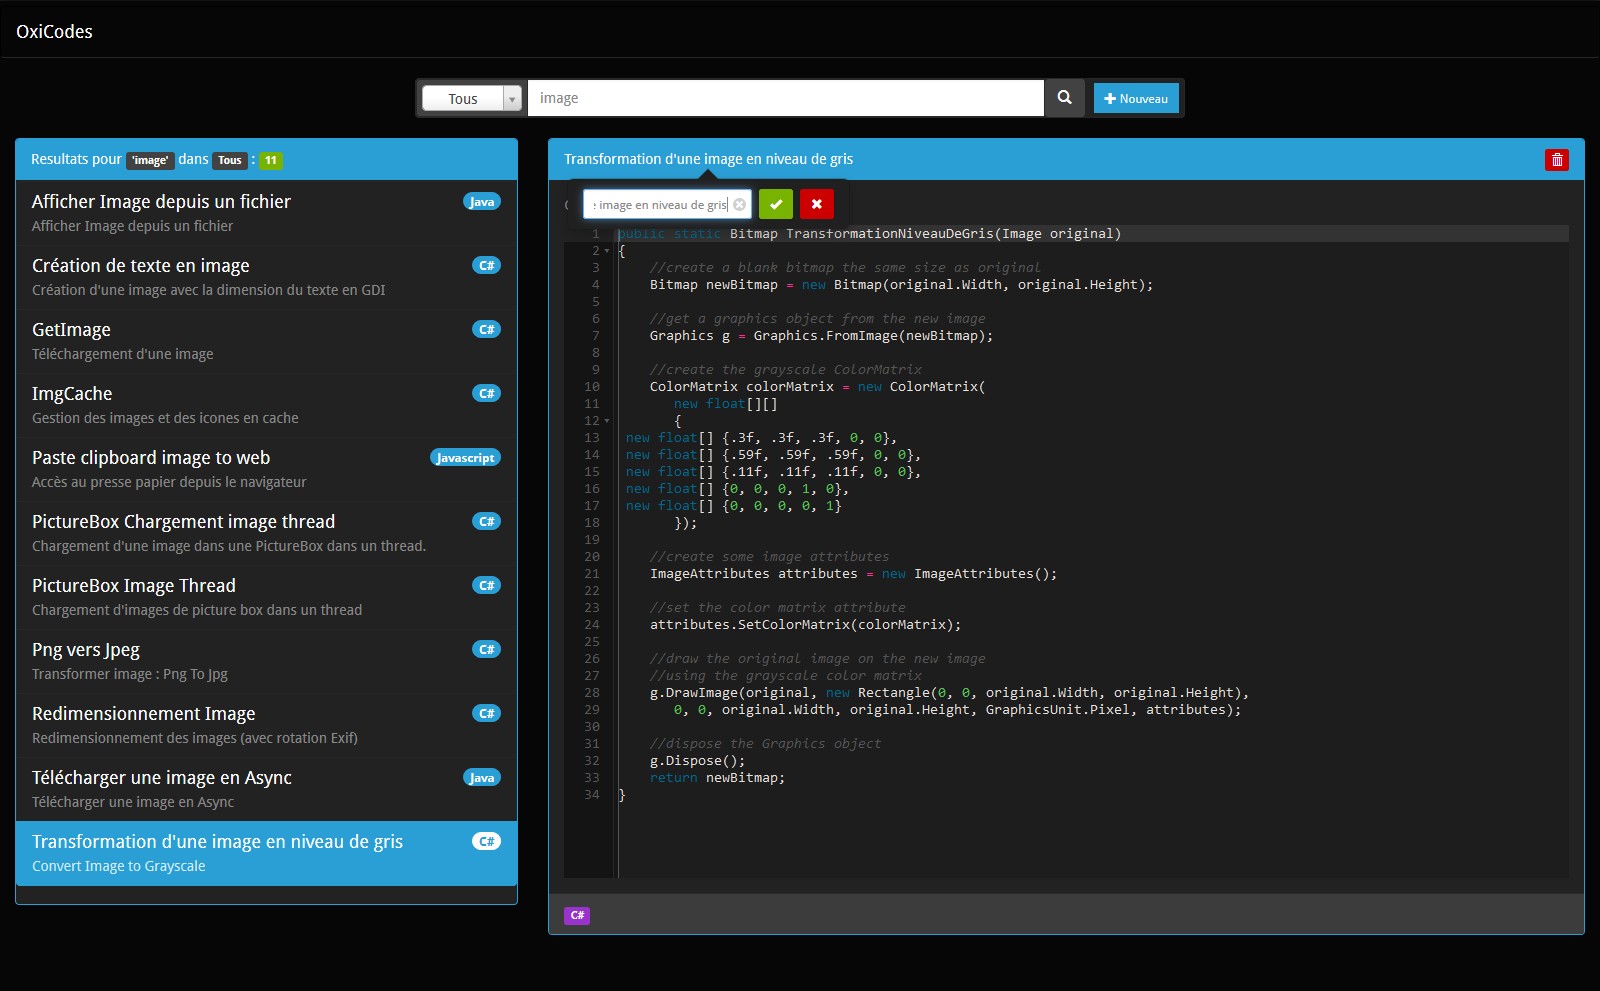
Task: Cancel title edit with red X
Action: pos(817,204)
